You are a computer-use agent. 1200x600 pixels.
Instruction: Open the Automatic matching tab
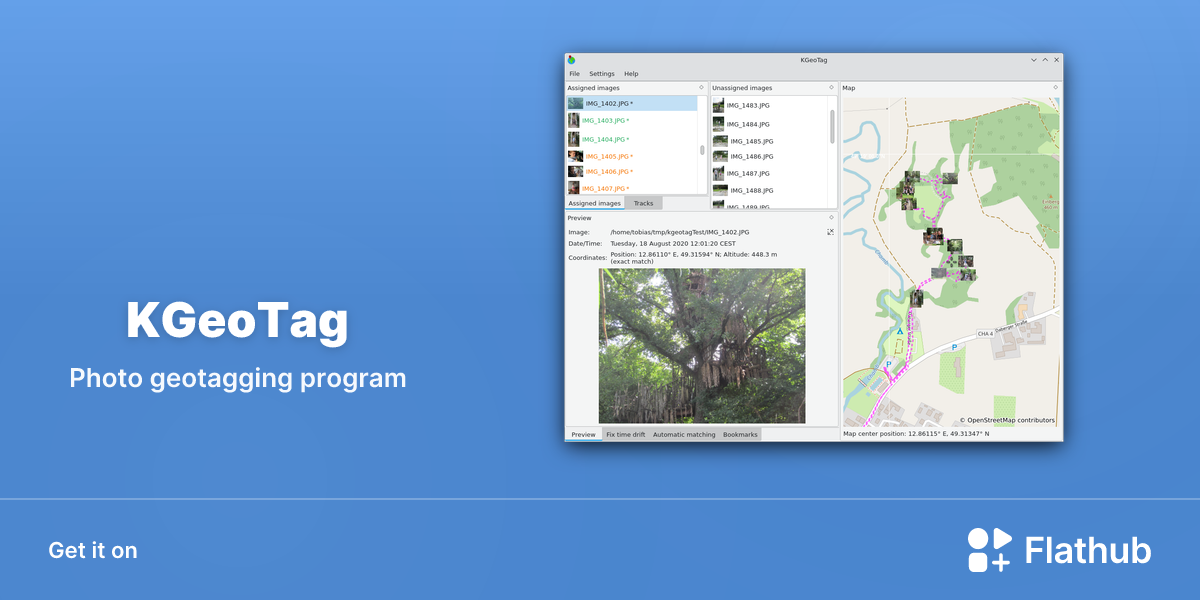pyautogui.click(x=684, y=435)
